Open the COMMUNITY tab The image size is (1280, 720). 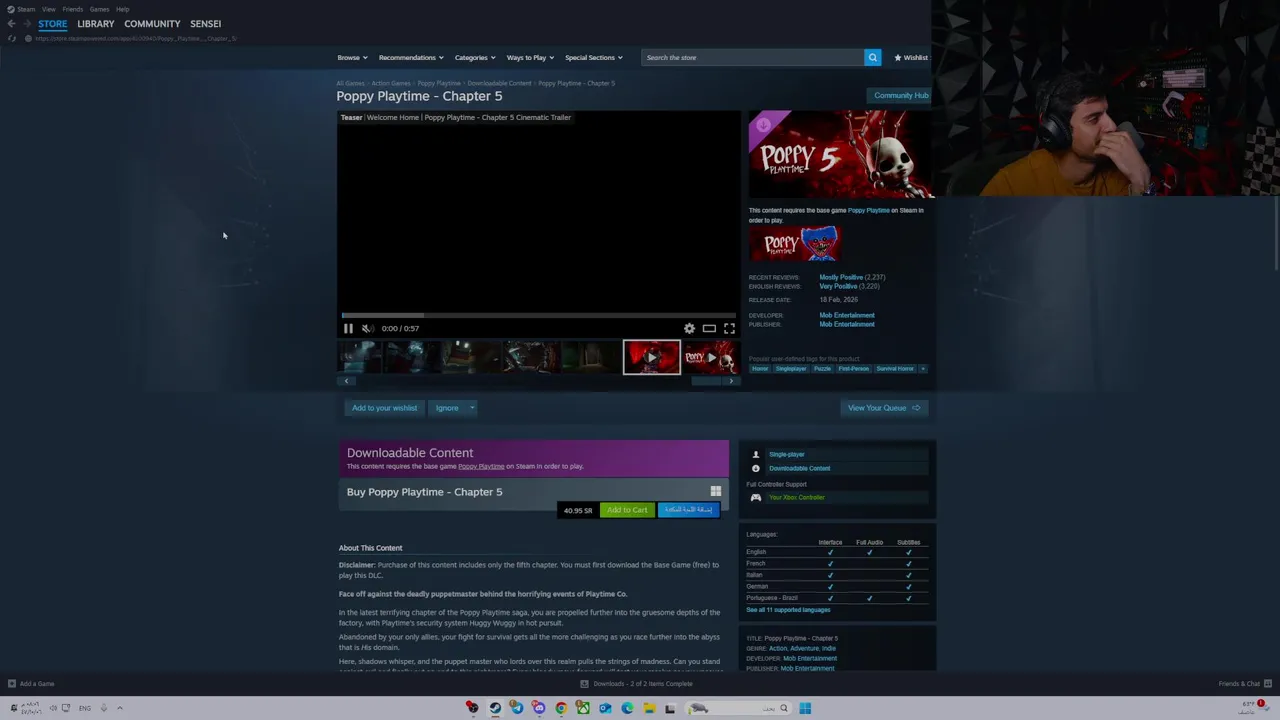pyautogui.click(x=152, y=23)
